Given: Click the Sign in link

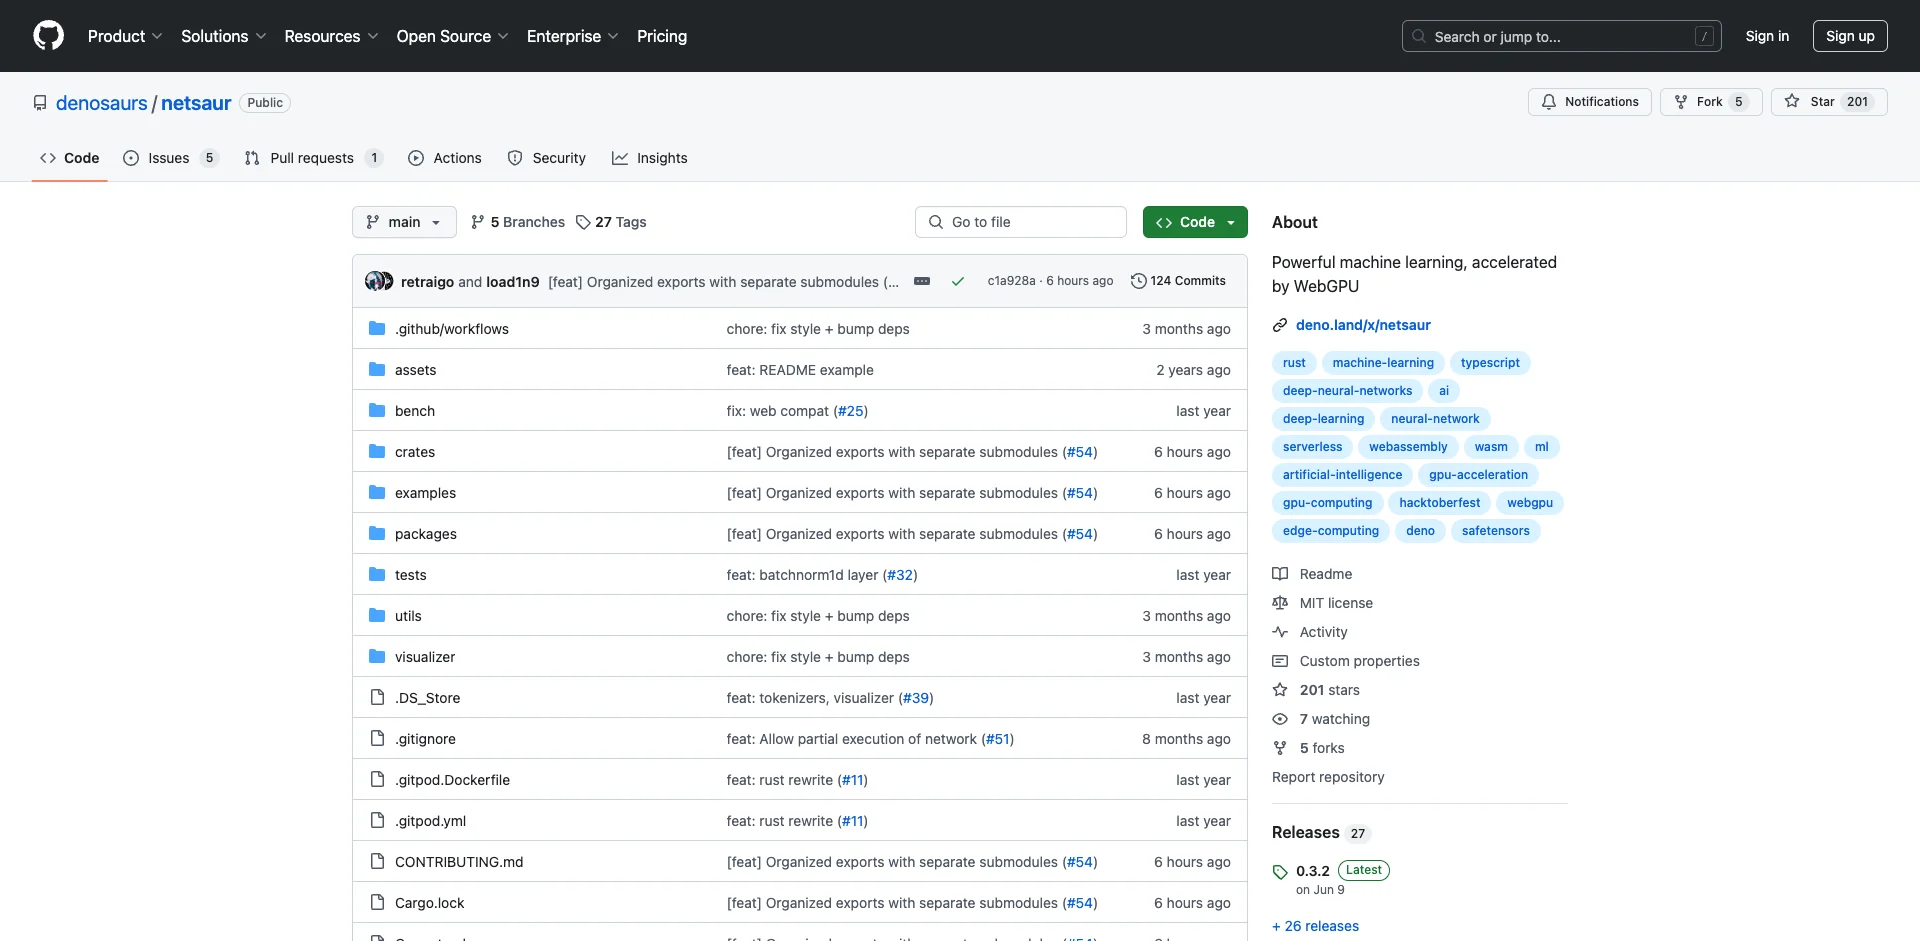Looking at the screenshot, I should coord(1767,36).
